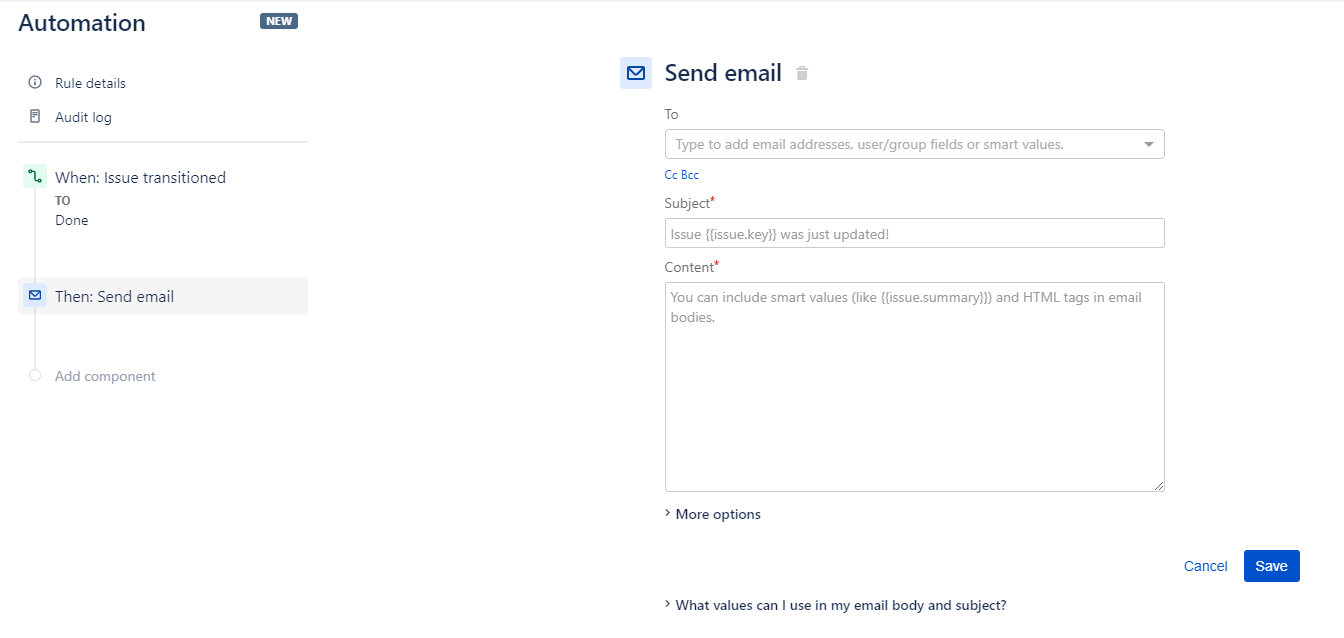Select the When: Issue transitioned trigger
Image resolution: width=1344 pixels, height=638 pixels.
(x=140, y=177)
